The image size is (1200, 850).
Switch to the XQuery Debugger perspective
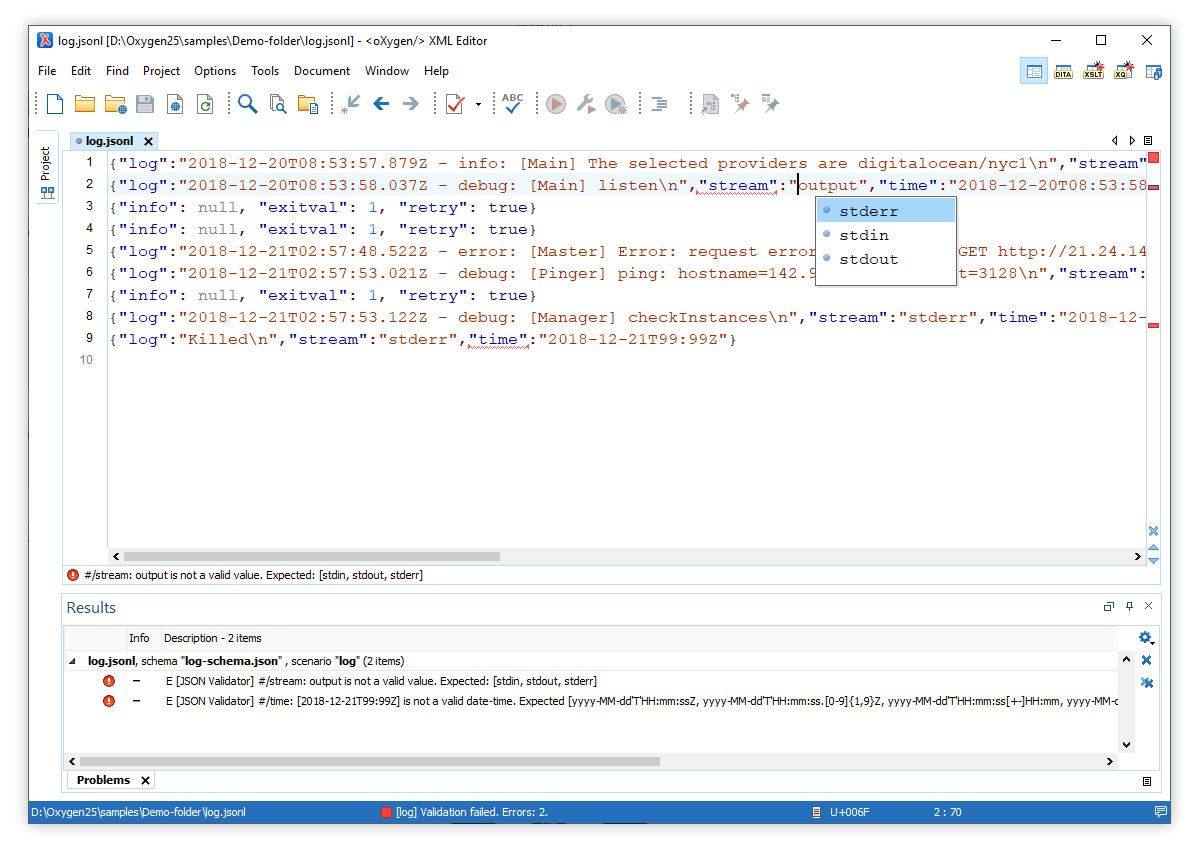tap(1123, 71)
